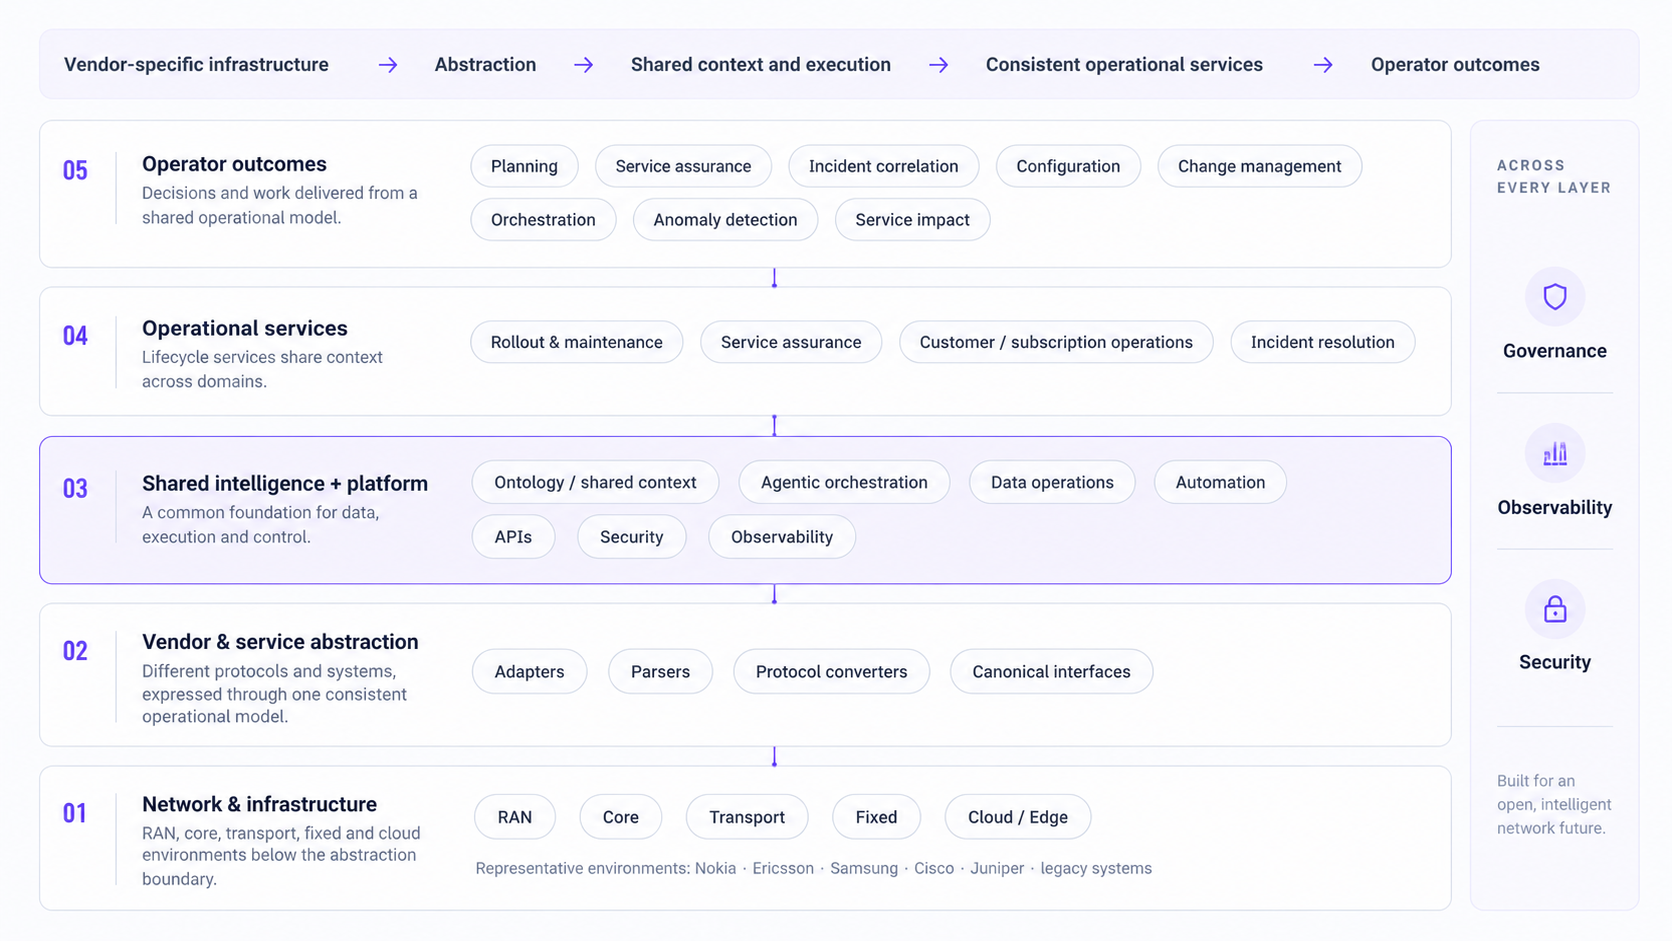Click the Representative environments vendor line
Image resolution: width=1672 pixels, height=941 pixels.
[813, 868]
